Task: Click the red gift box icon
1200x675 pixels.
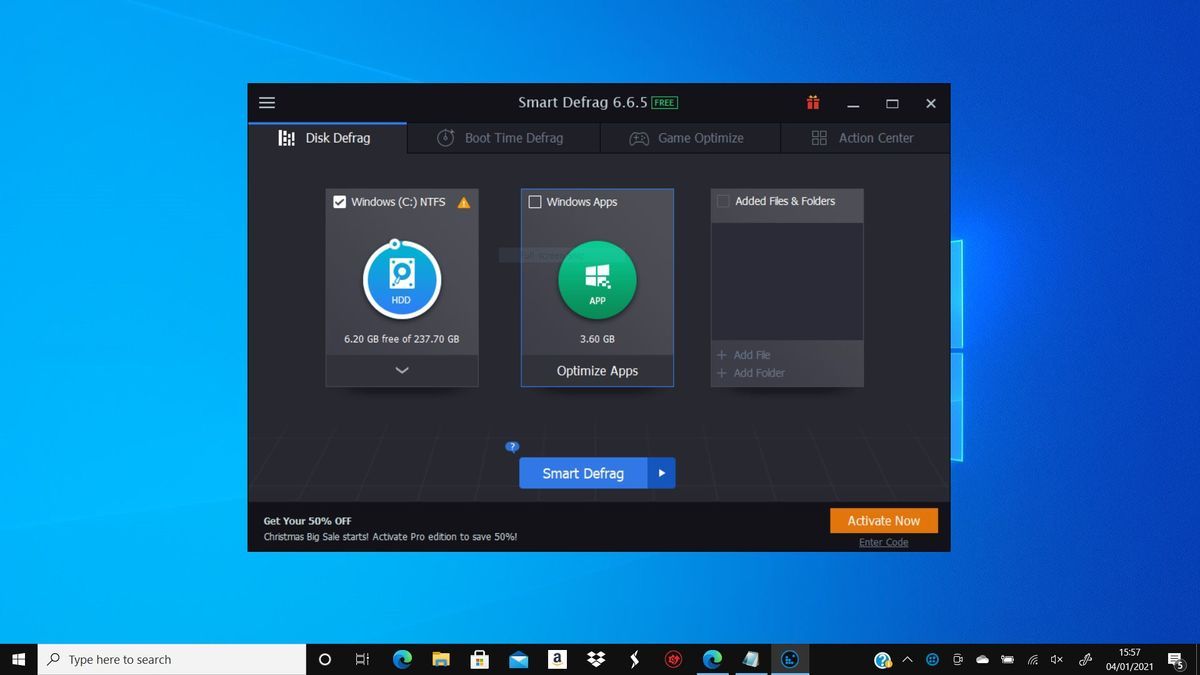Action: click(x=813, y=102)
